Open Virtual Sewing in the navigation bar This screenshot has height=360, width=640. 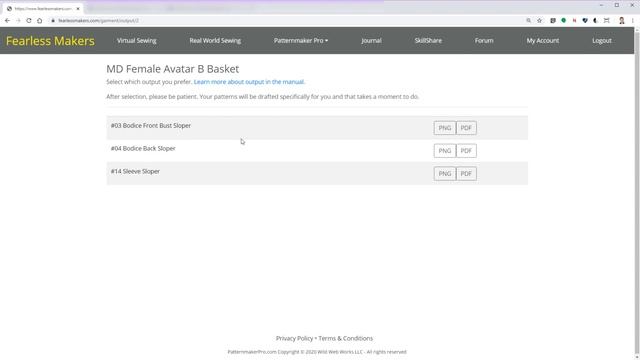tap(137, 40)
